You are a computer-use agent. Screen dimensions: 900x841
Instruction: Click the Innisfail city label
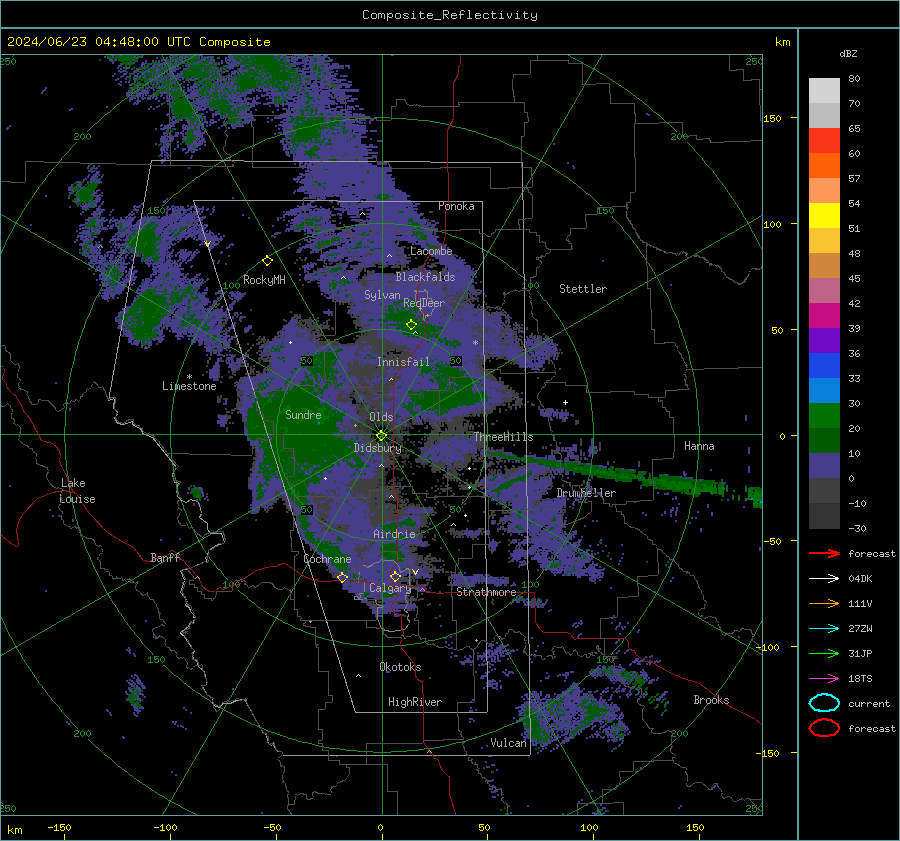[x=403, y=362]
